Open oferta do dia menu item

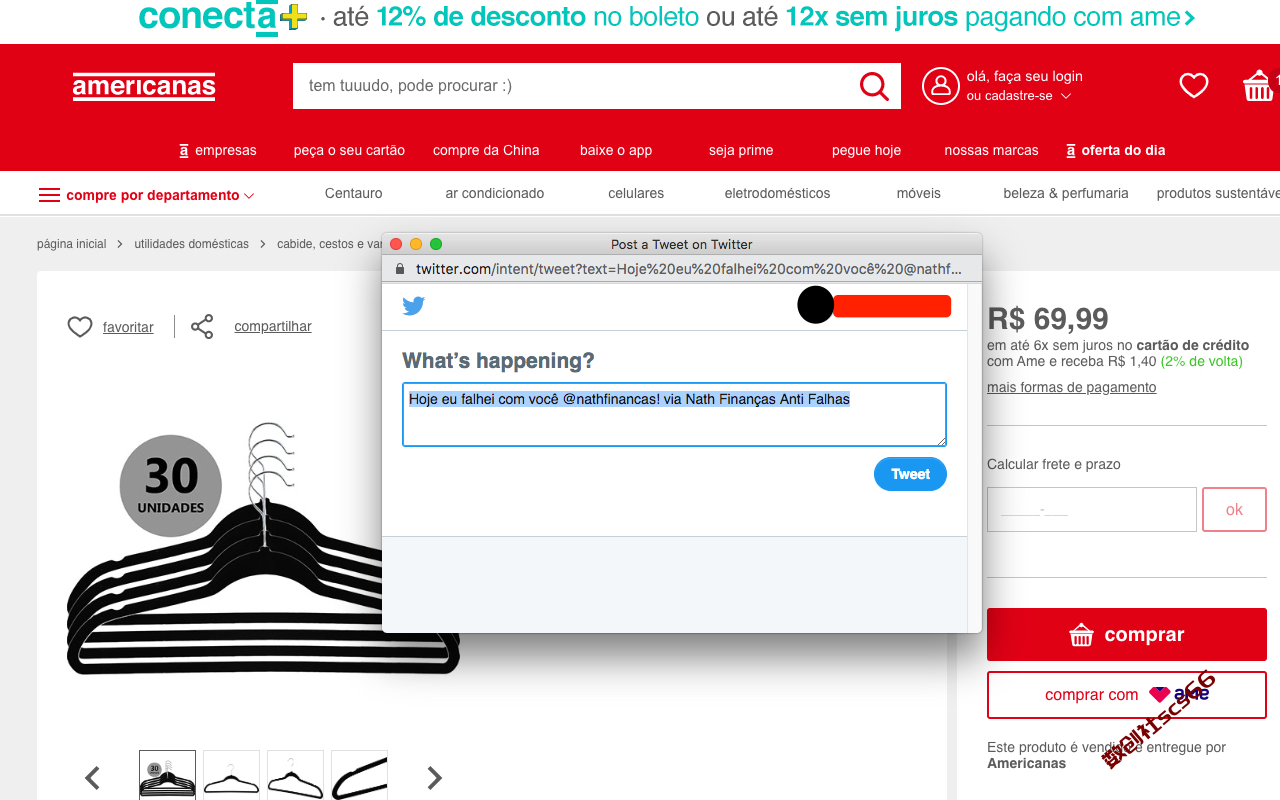1116,150
